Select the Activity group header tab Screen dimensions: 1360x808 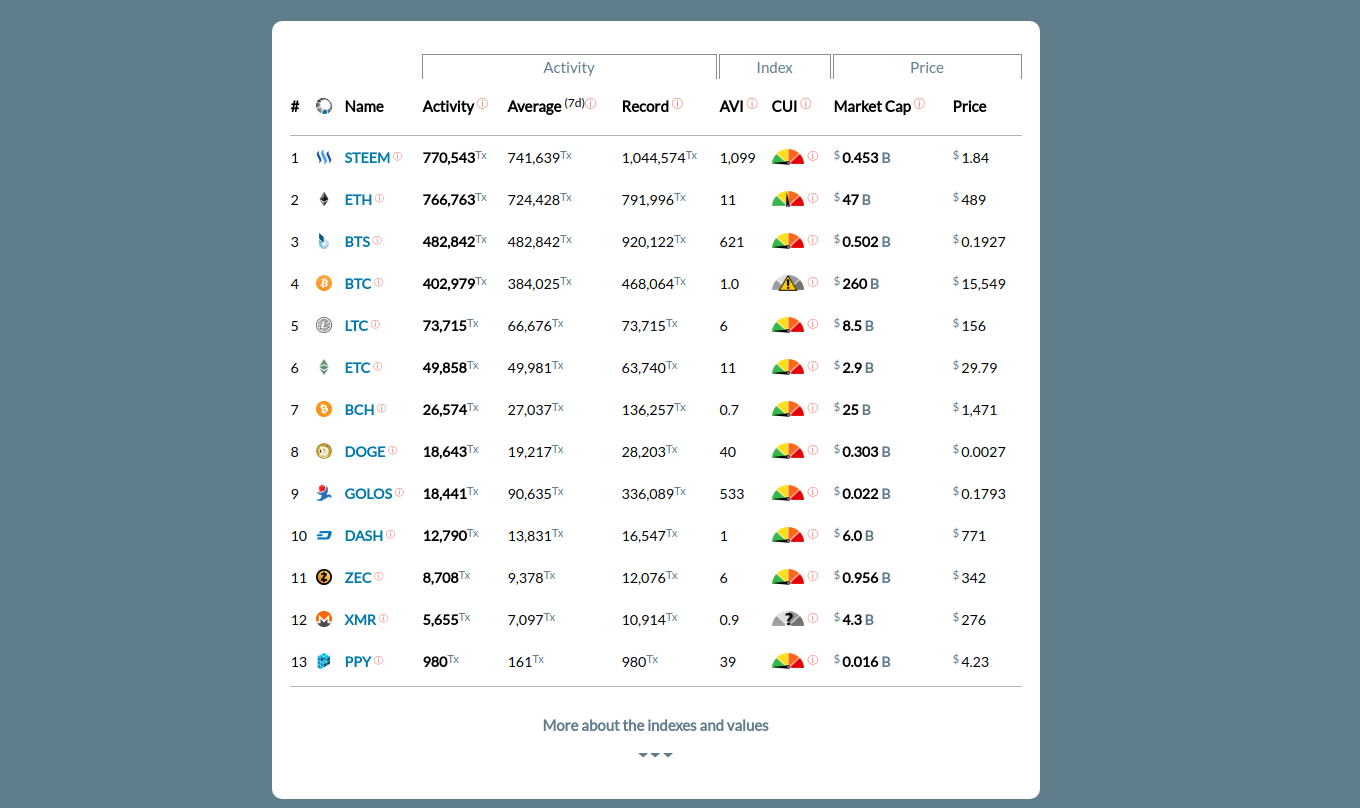click(x=569, y=67)
